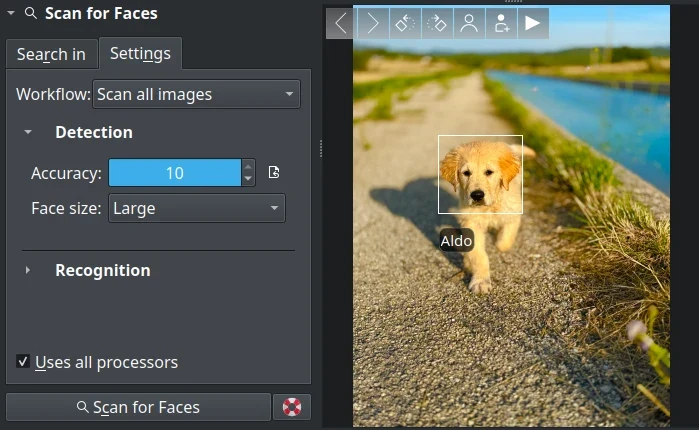
Task: Open the Face size dropdown
Action: pos(197,208)
